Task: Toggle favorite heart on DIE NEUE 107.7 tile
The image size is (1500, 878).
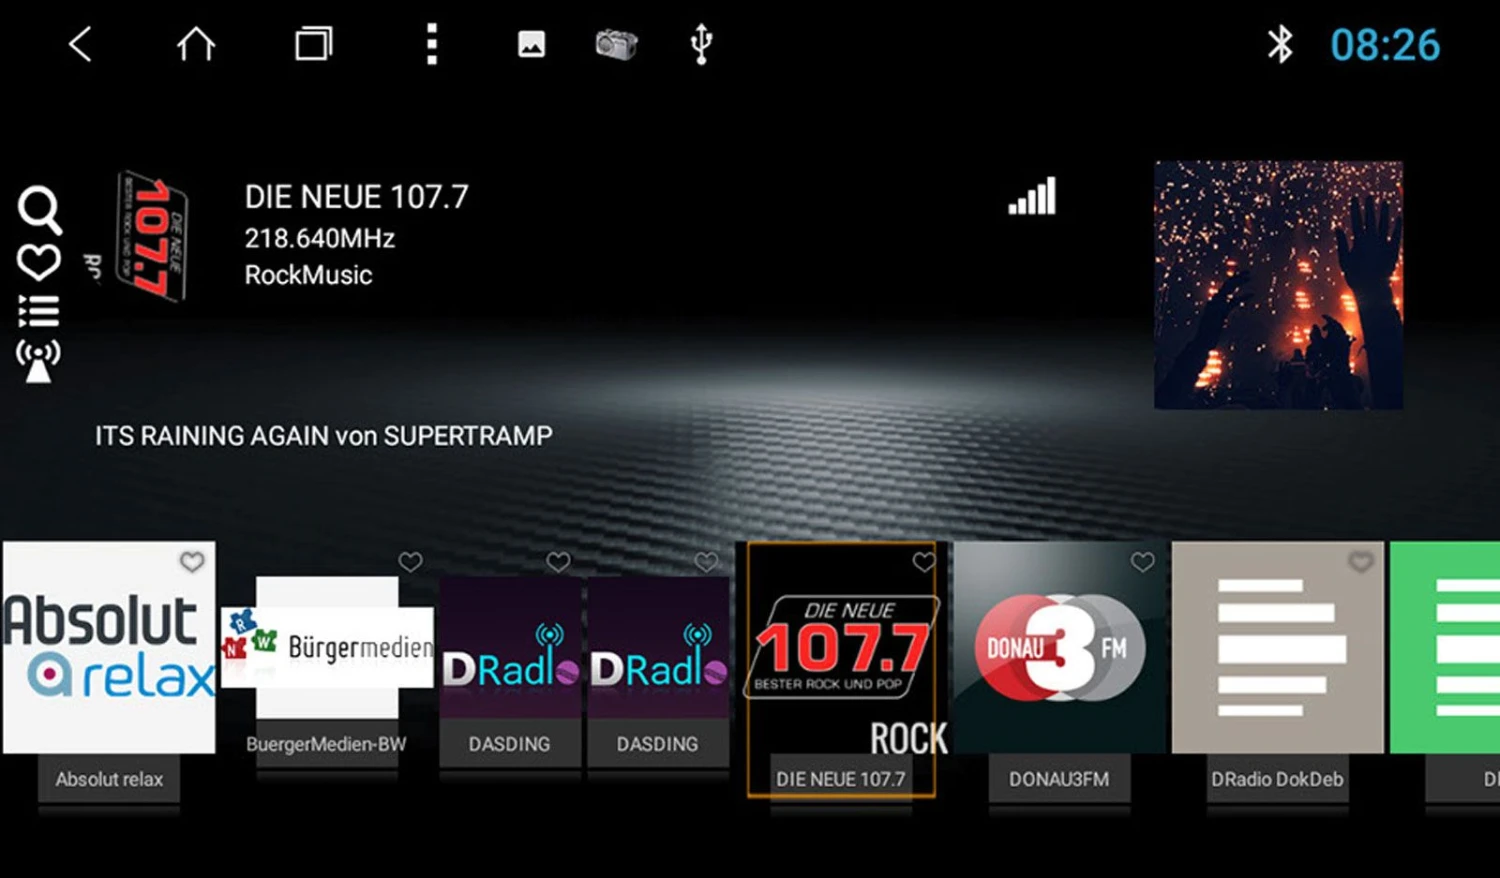Action: [924, 562]
